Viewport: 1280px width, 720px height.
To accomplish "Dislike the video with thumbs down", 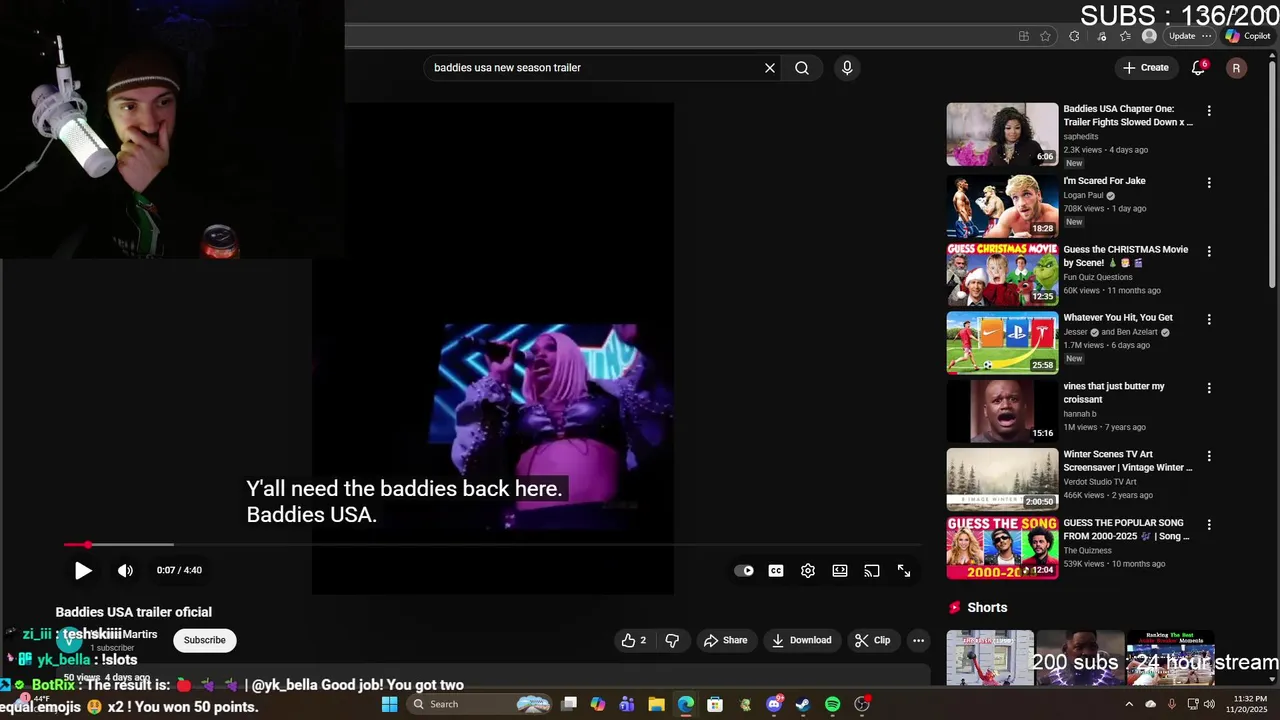I will click(x=672, y=640).
